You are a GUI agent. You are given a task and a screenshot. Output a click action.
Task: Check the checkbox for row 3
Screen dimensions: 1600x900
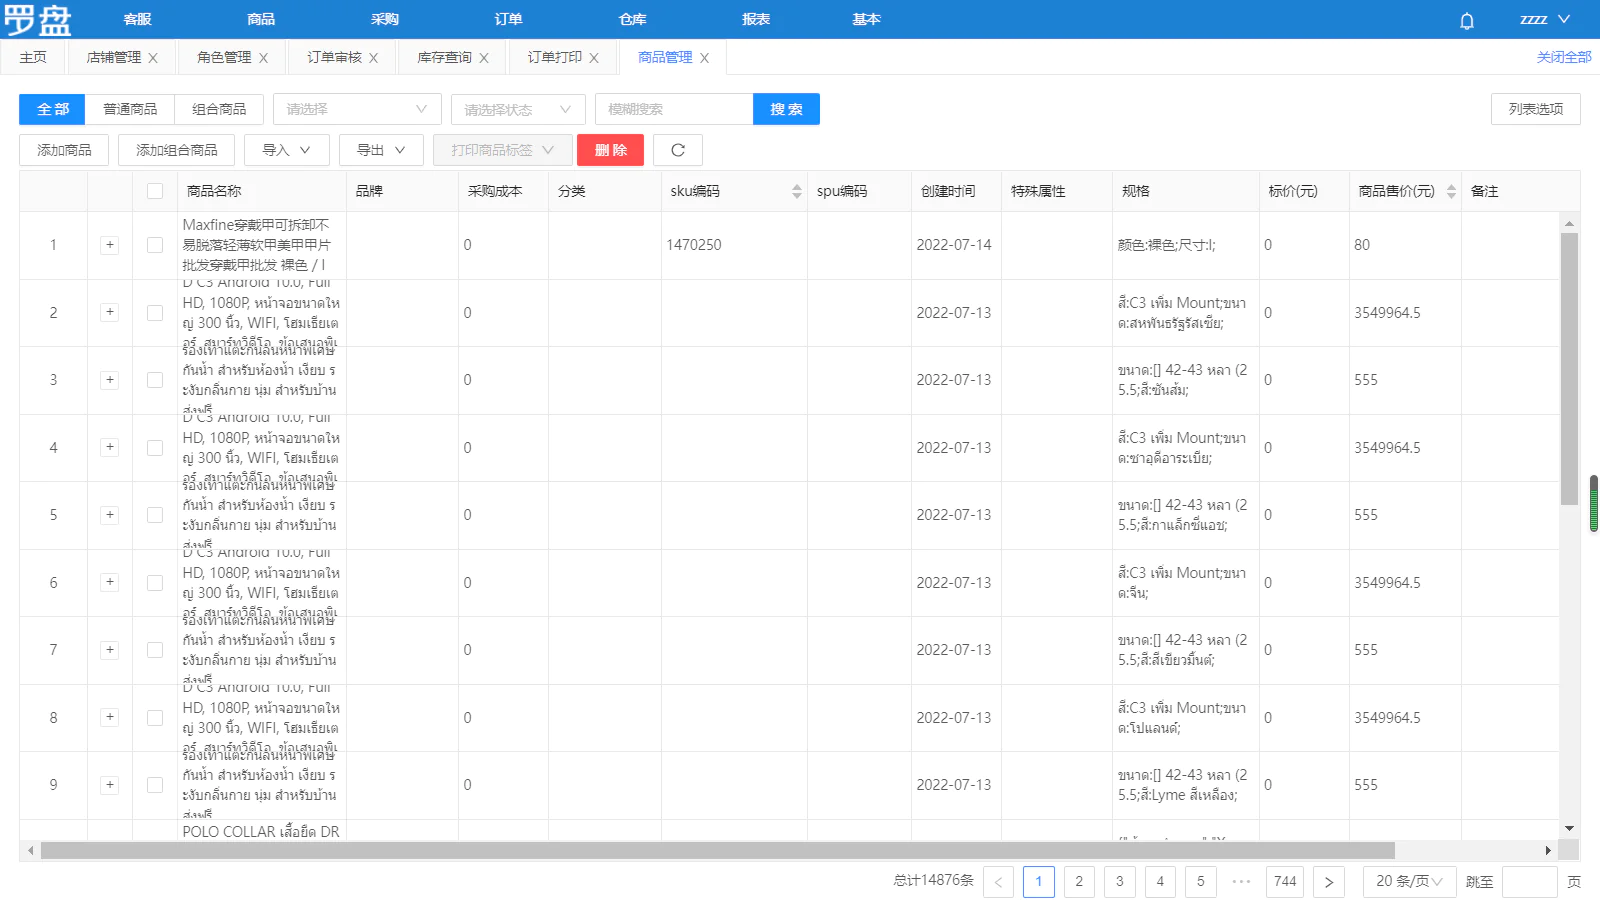[x=155, y=380]
